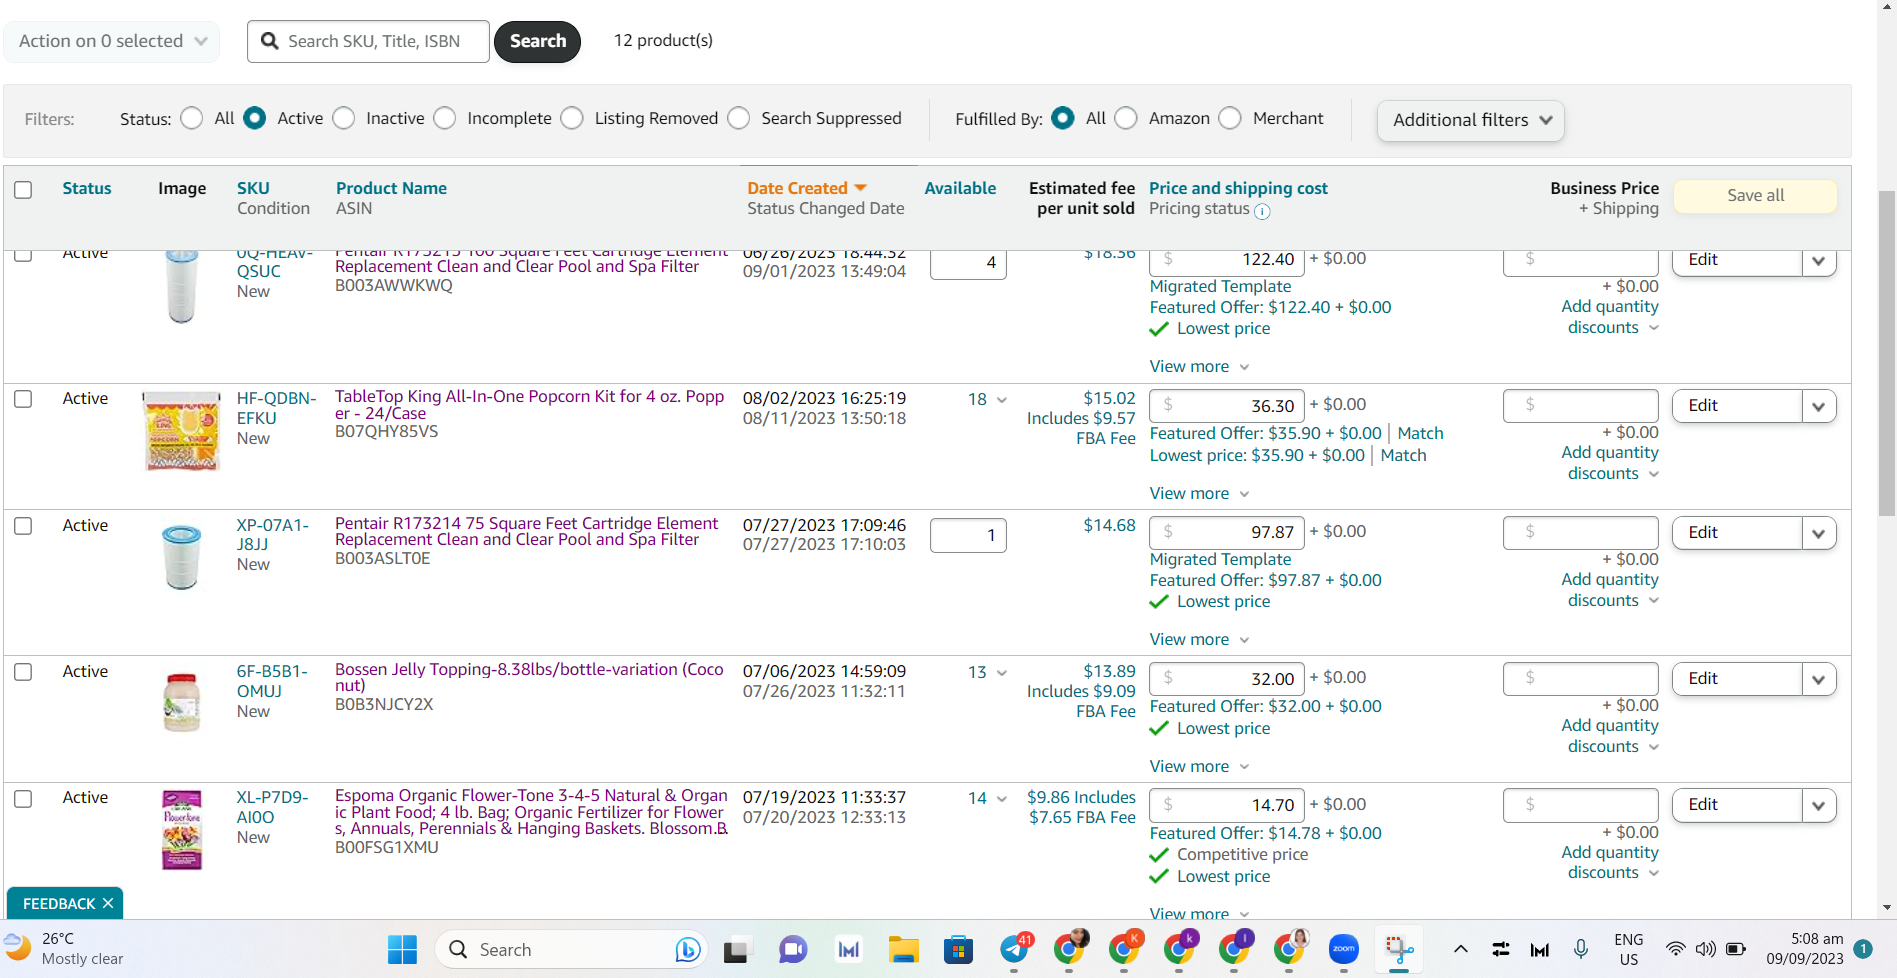Open Edit dropdown arrow for XP-07A1-J8JJ
Image resolution: width=1897 pixels, height=978 pixels.
coord(1818,533)
